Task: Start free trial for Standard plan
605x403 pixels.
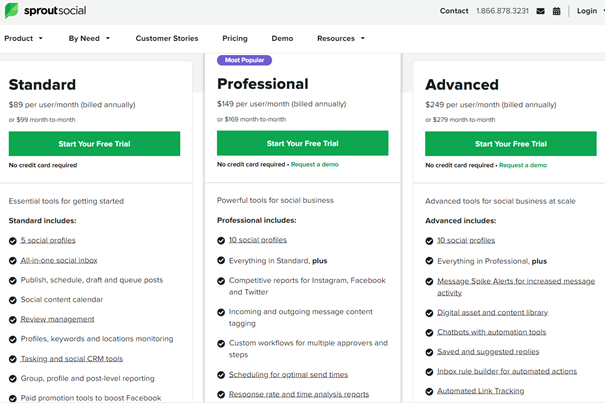Action: pos(94,144)
